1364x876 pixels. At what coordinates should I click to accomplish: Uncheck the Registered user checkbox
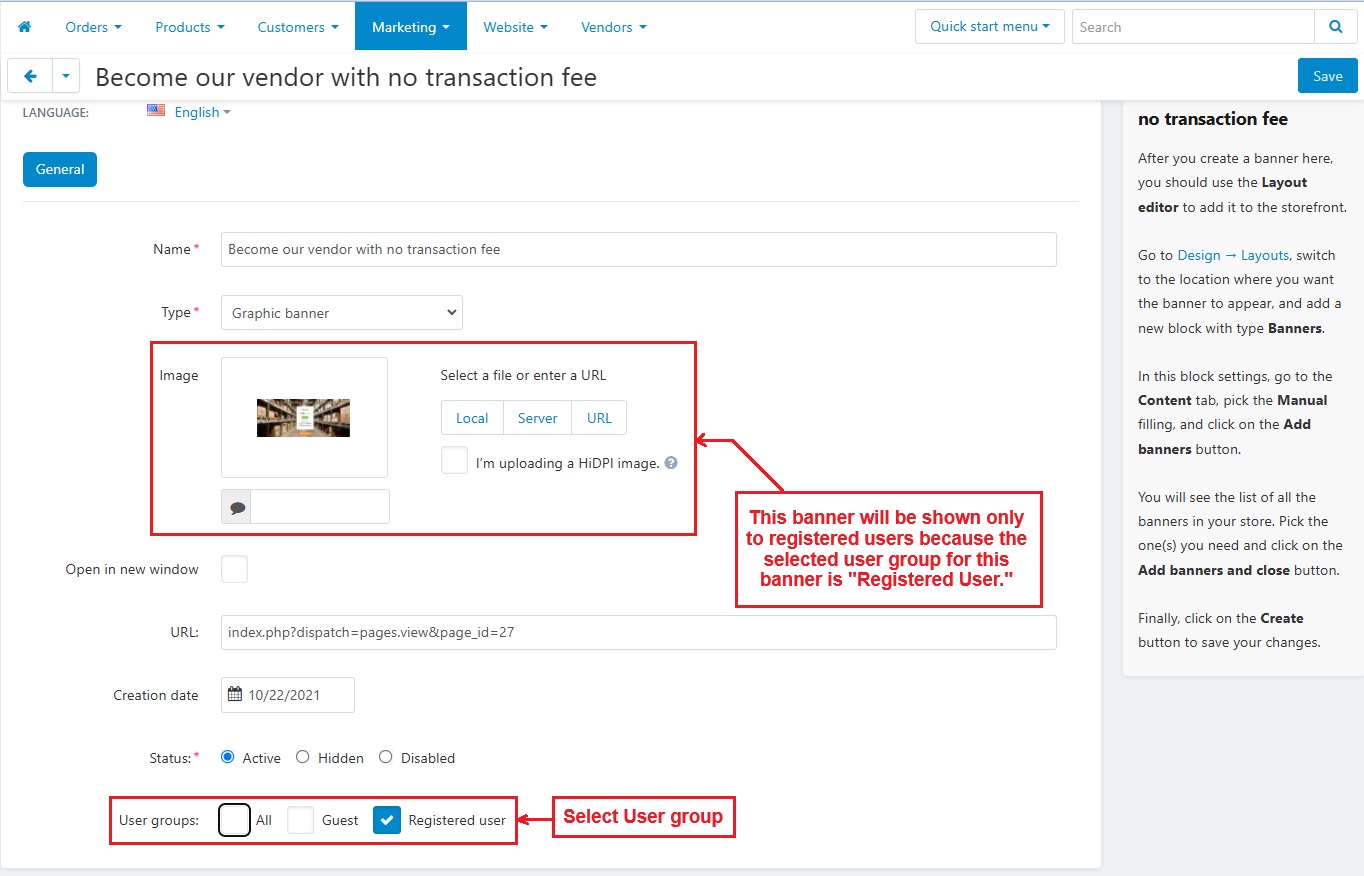coord(387,820)
